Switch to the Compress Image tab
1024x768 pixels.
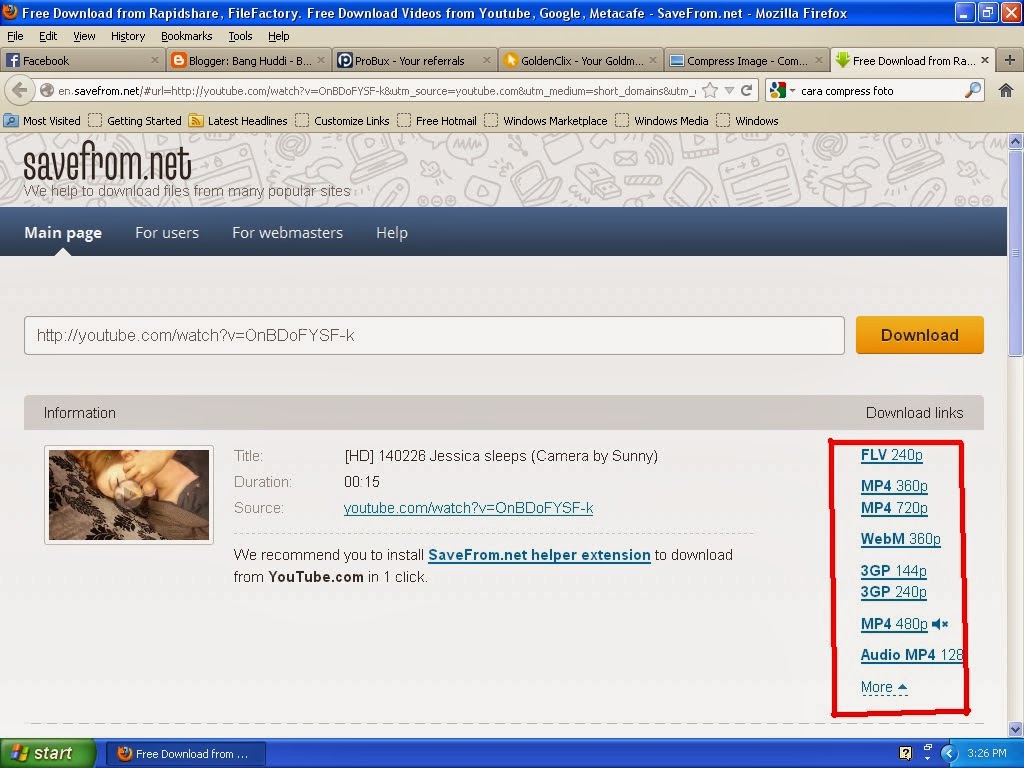point(746,61)
